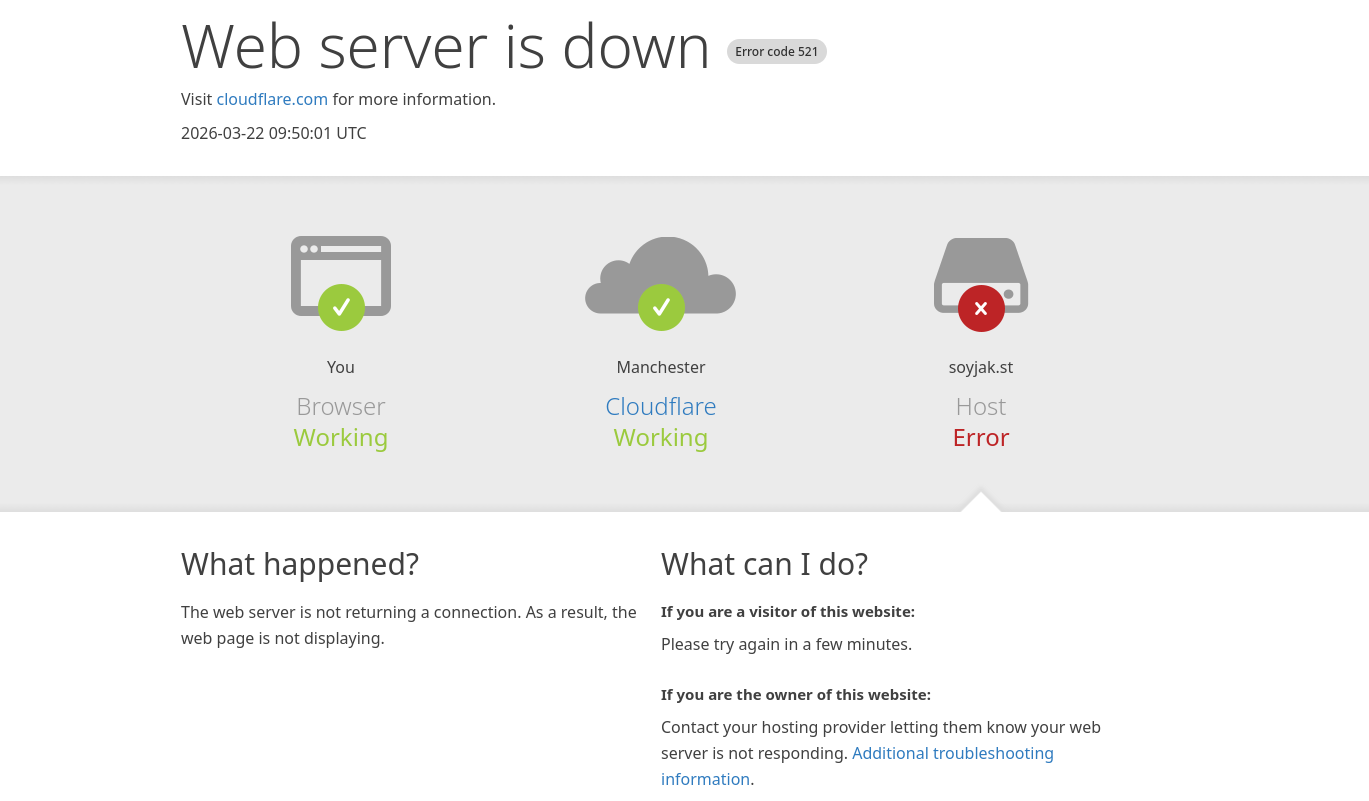Click 'The web server is not returning a connection' paragraph

coord(409,625)
